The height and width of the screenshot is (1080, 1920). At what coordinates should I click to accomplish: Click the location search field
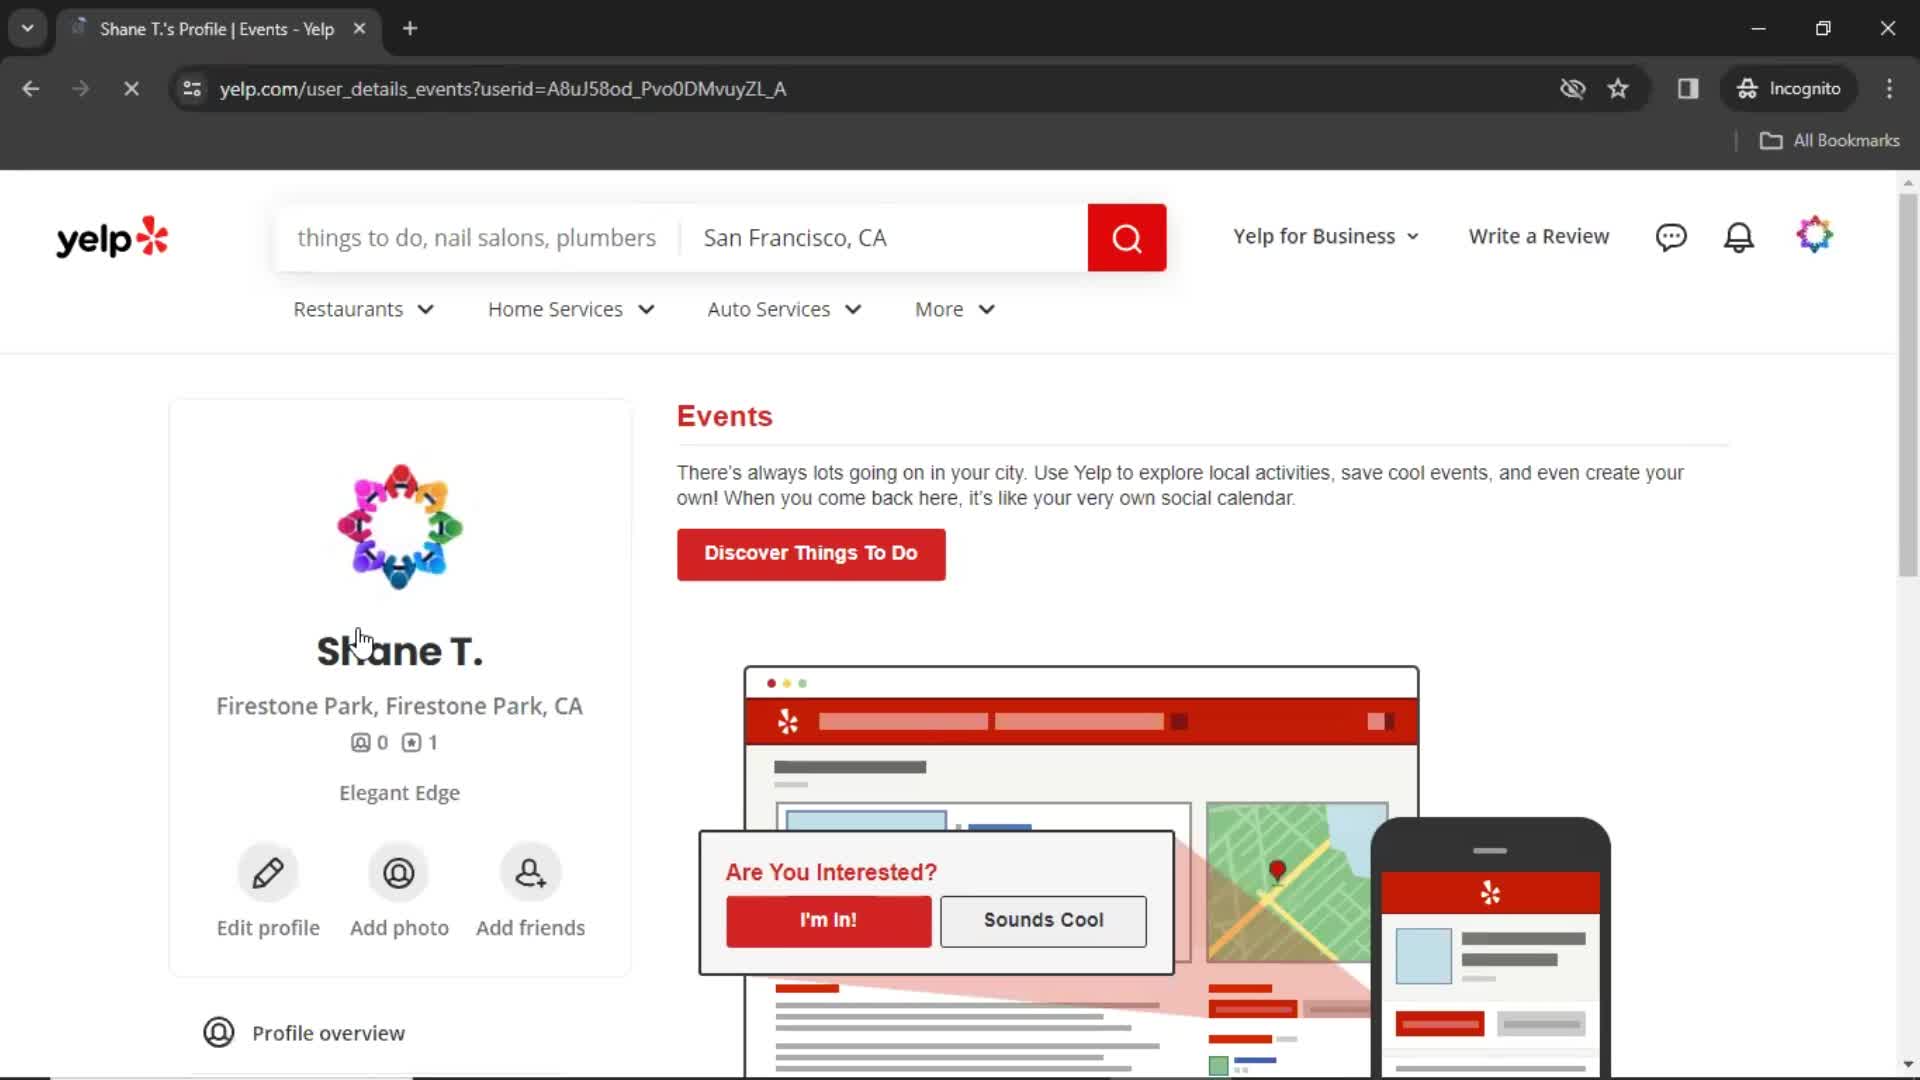tap(884, 237)
